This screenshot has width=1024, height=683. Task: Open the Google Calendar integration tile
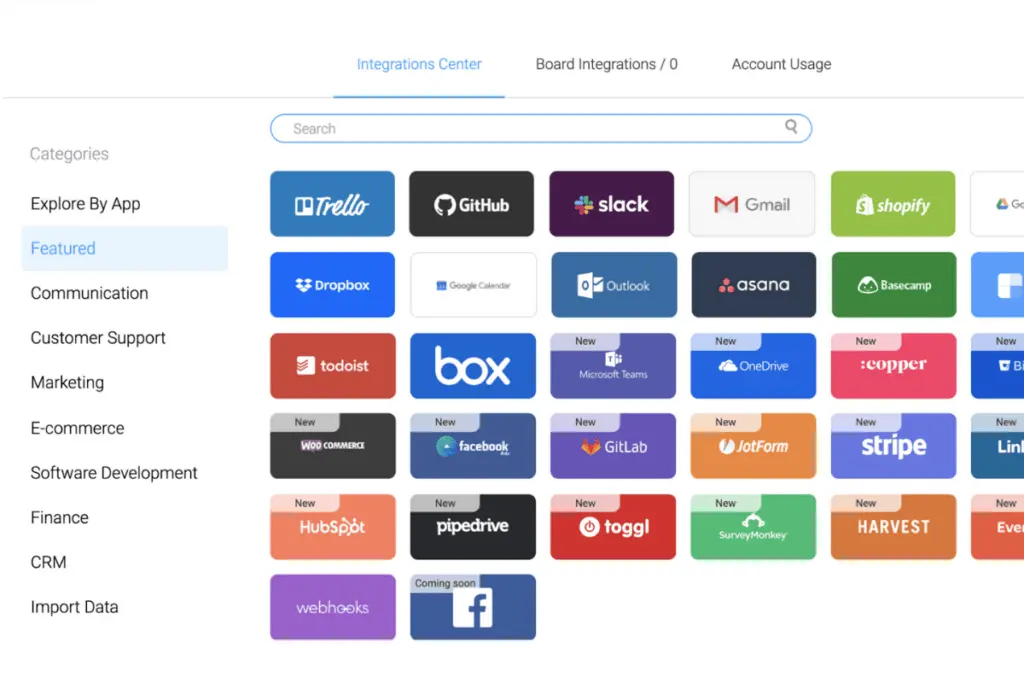473,285
